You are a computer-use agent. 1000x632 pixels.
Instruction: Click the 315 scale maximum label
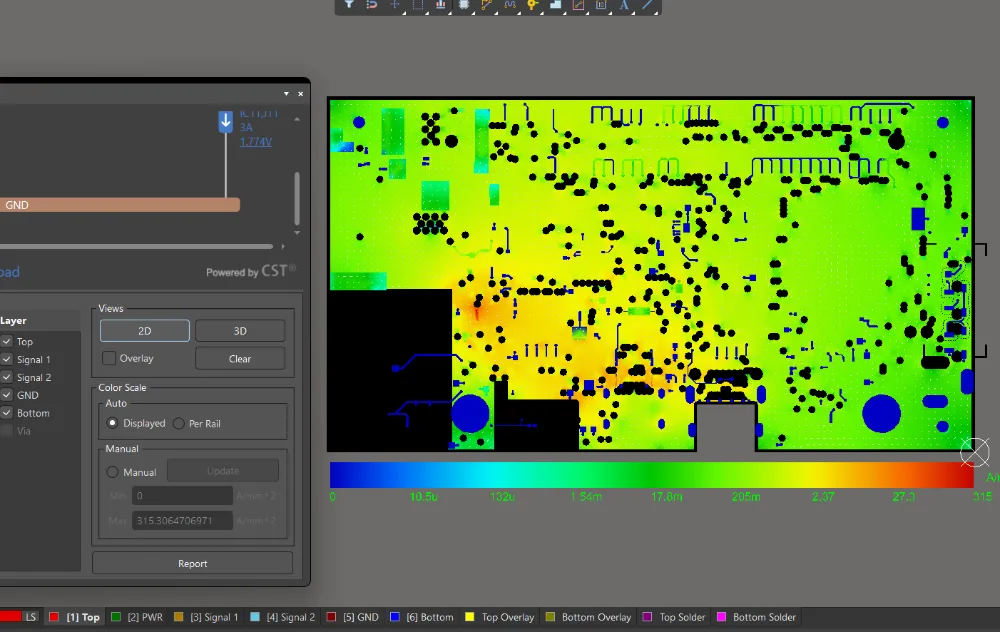coord(982,496)
